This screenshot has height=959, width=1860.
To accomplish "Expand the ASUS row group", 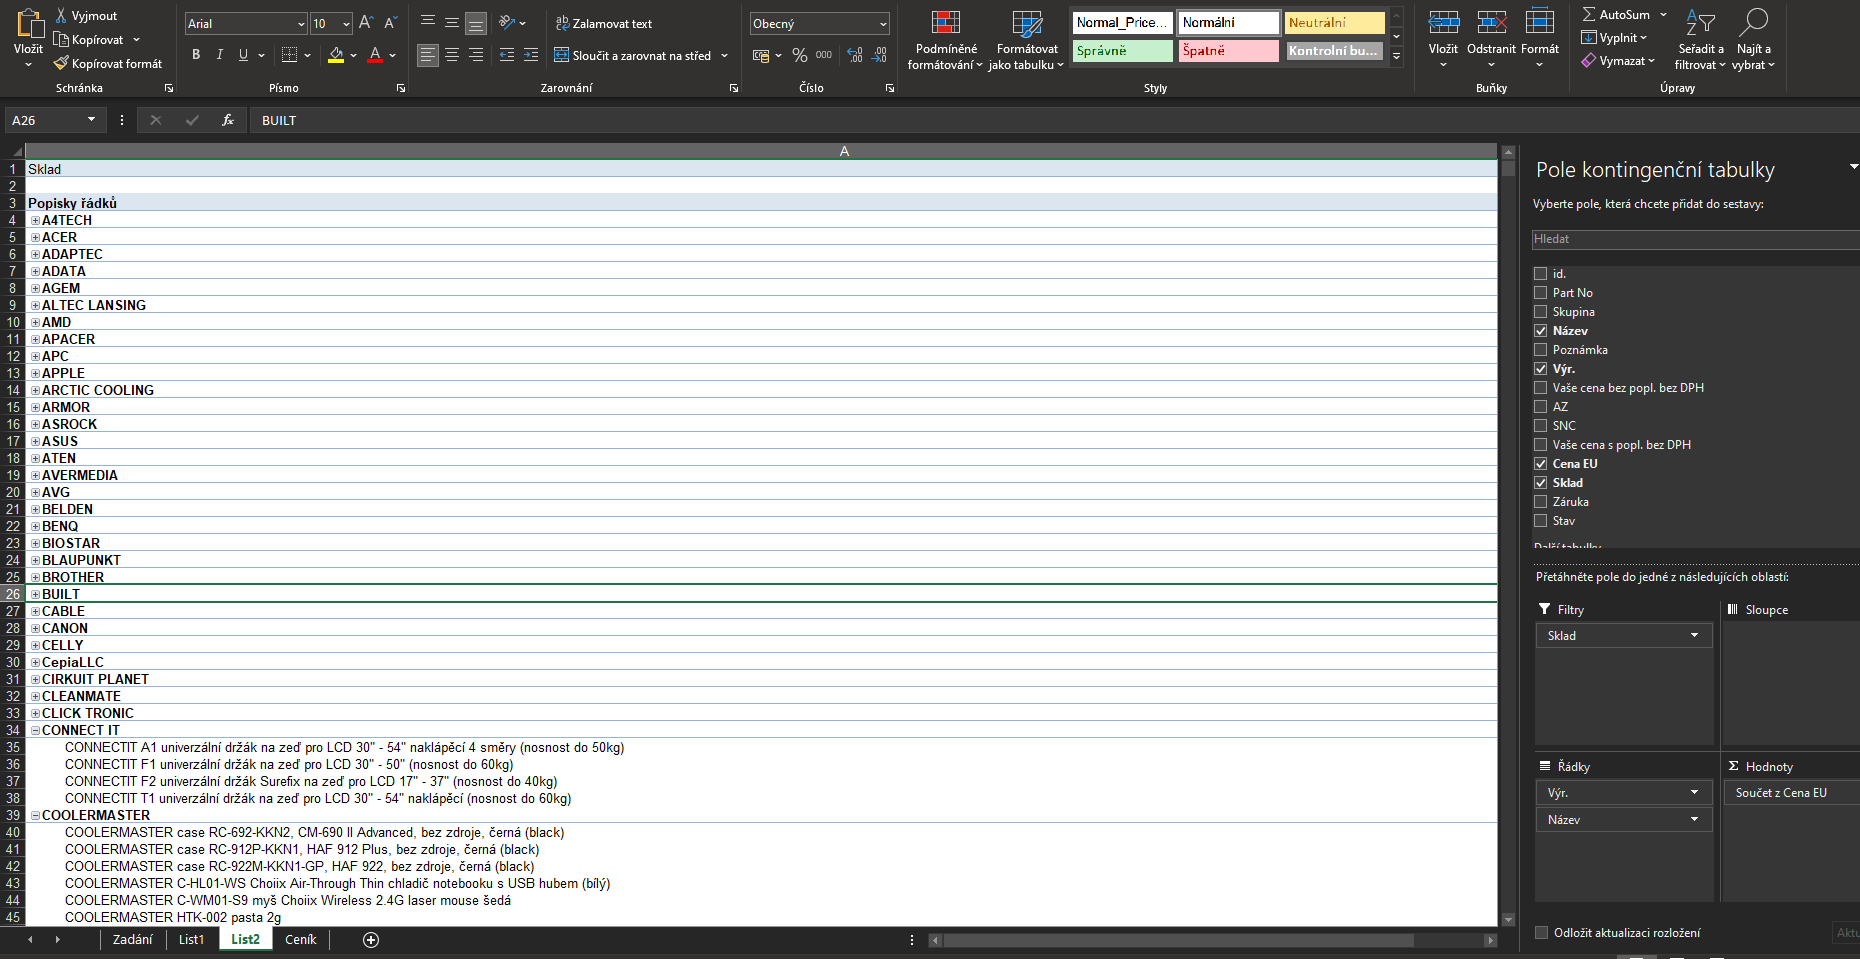I will click(x=35, y=442).
